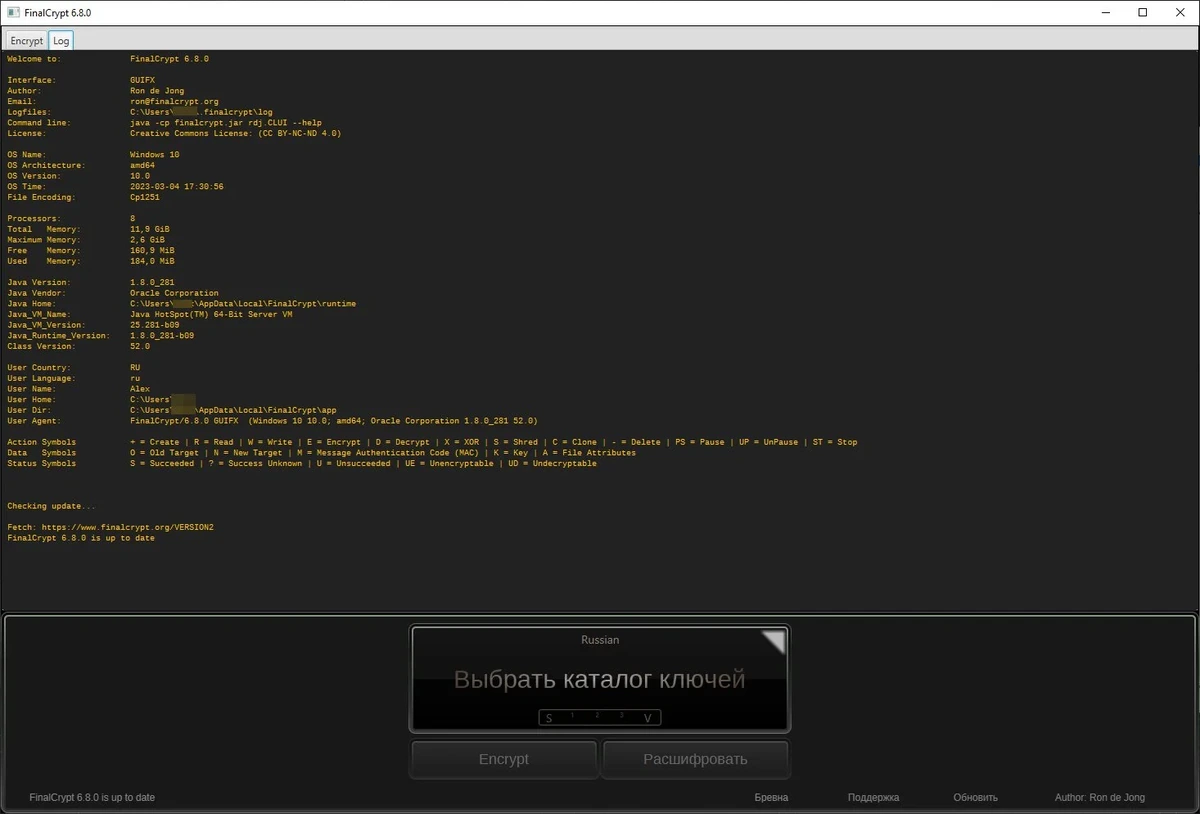Click the Oracle Corporation Java Vendor value
This screenshot has width=1200, height=814.
pyautogui.click(x=174, y=294)
